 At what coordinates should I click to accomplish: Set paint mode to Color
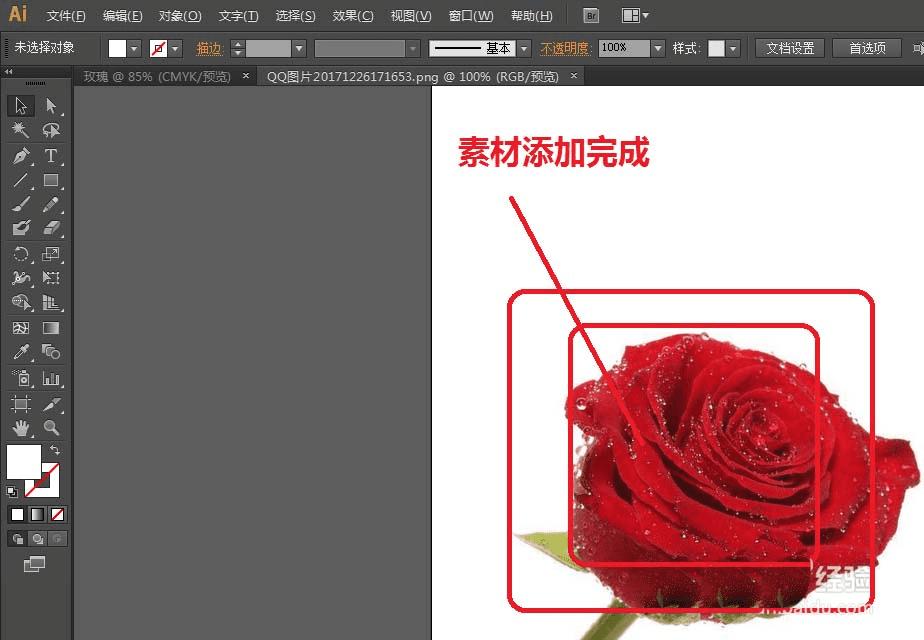[18, 514]
